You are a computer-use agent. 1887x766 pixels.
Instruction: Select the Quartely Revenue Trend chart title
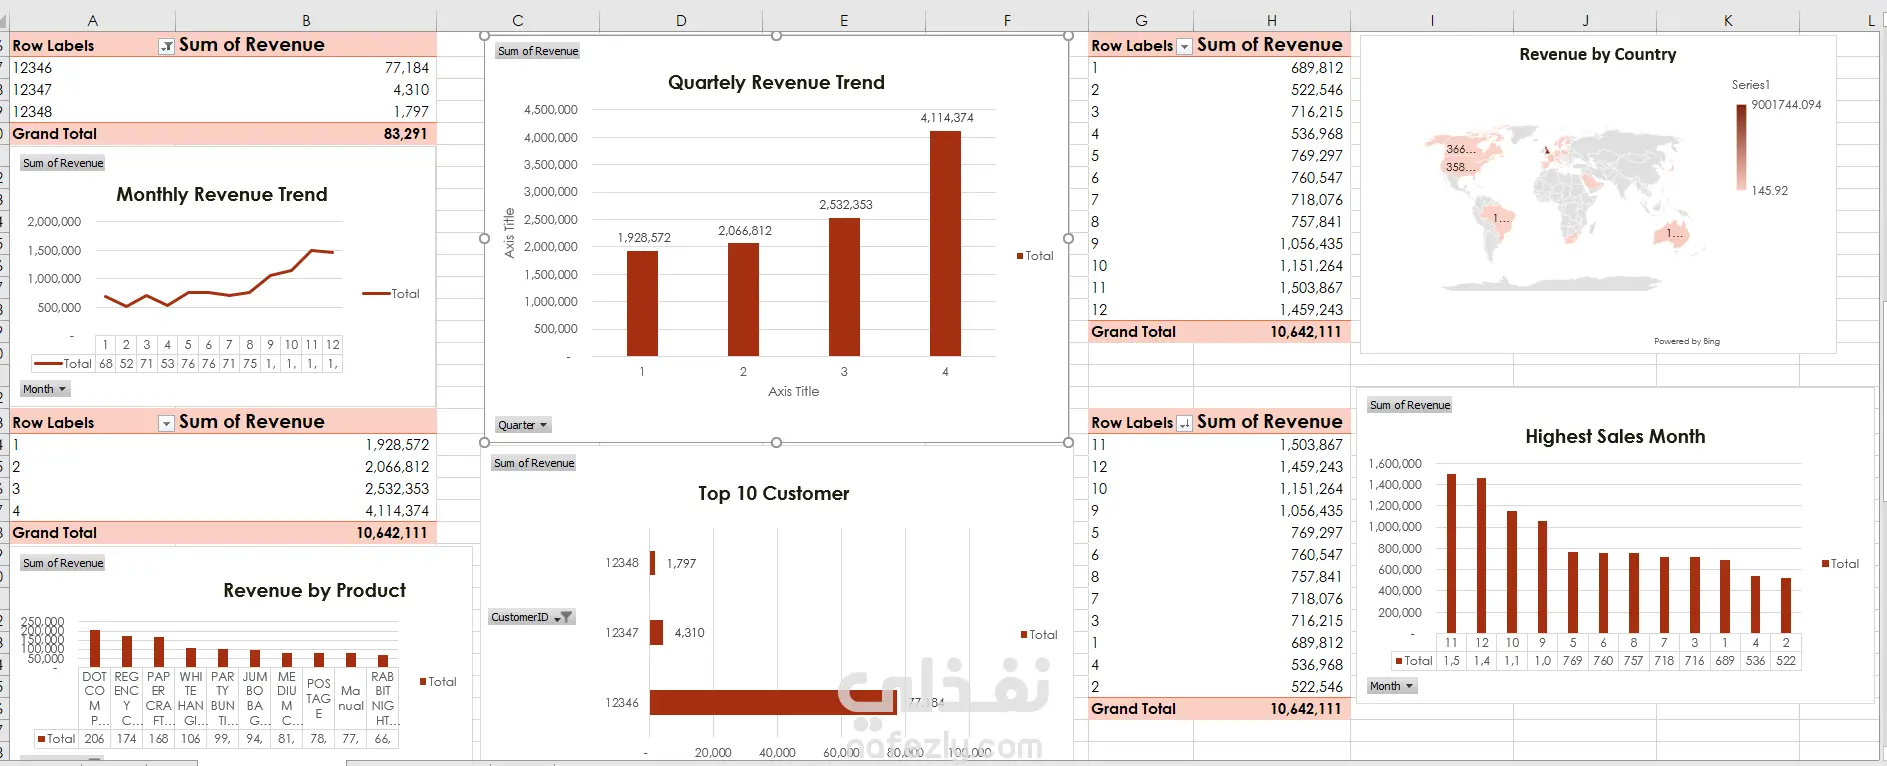(776, 83)
